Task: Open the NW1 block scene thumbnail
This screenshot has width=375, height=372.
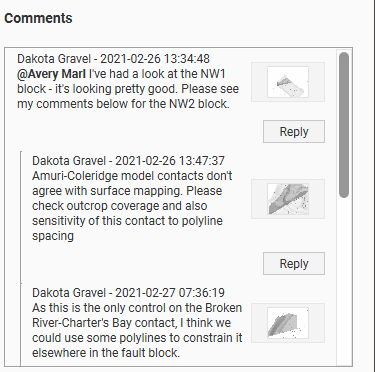Action: [288, 82]
